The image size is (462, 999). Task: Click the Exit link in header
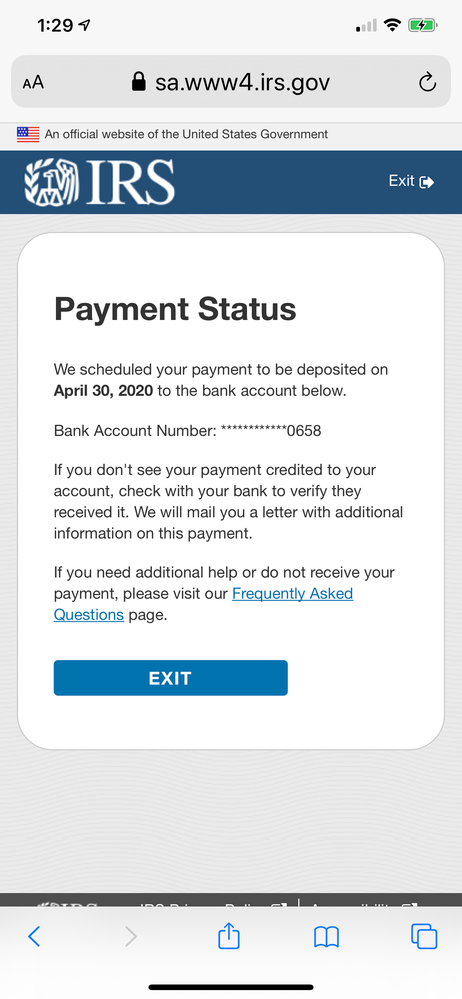coord(412,181)
